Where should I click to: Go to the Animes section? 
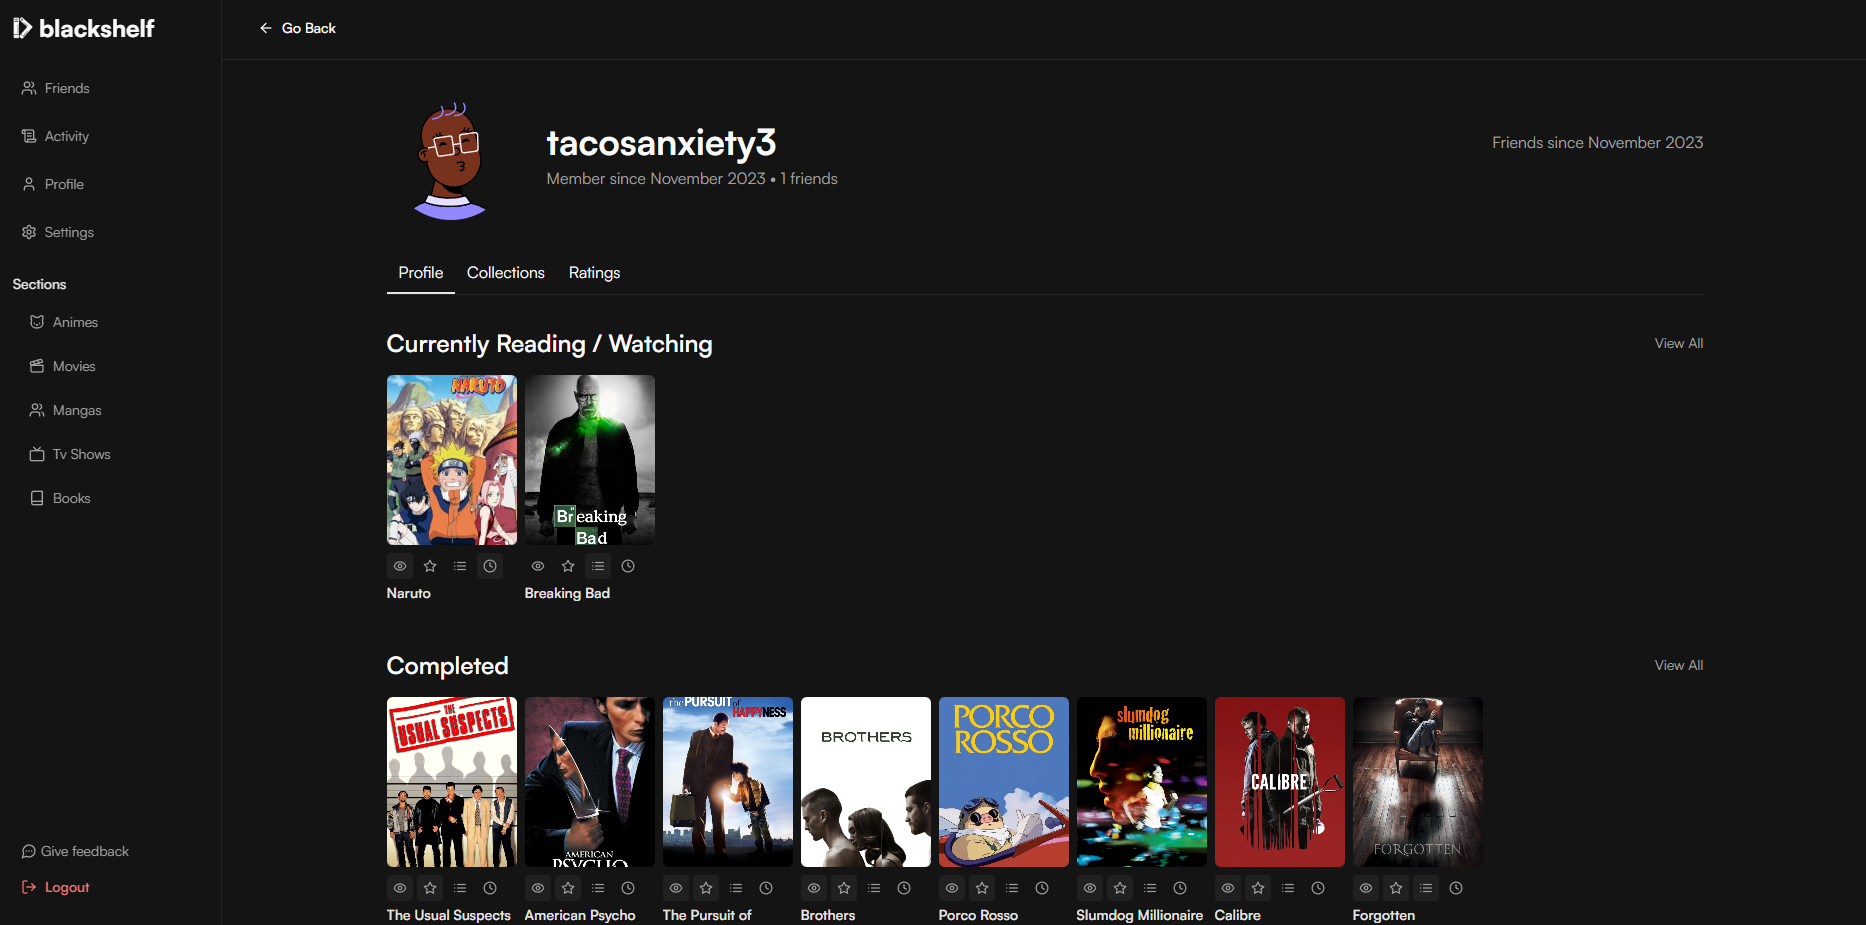coord(64,322)
